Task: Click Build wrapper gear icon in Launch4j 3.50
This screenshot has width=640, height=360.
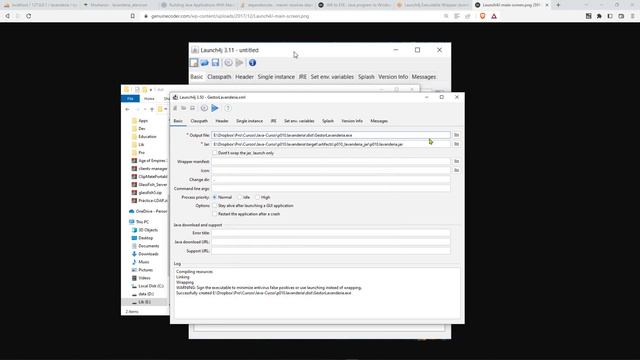Action: [x=204, y=108]
